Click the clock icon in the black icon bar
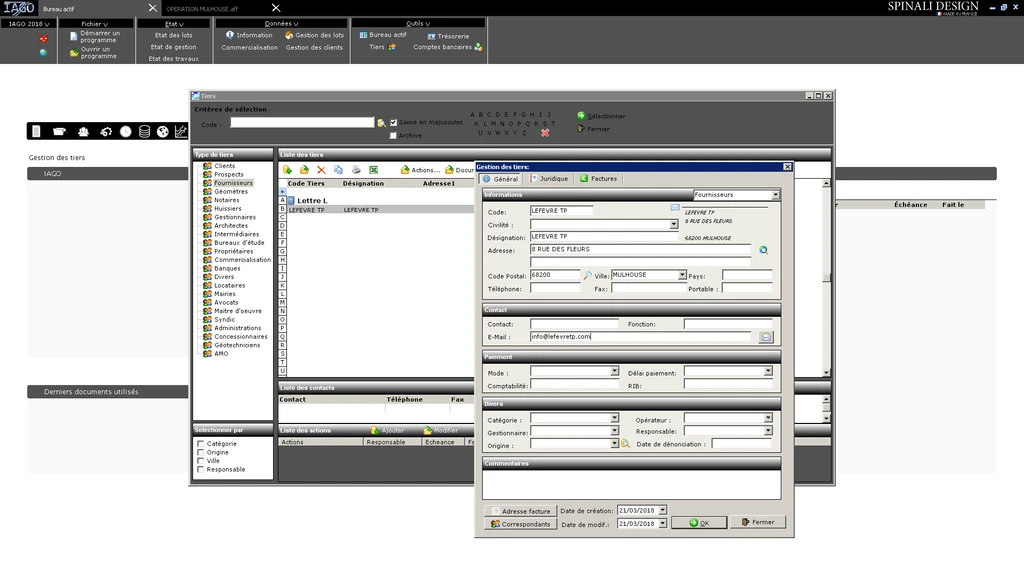The image size is (1024, 576). coord(125,131)
